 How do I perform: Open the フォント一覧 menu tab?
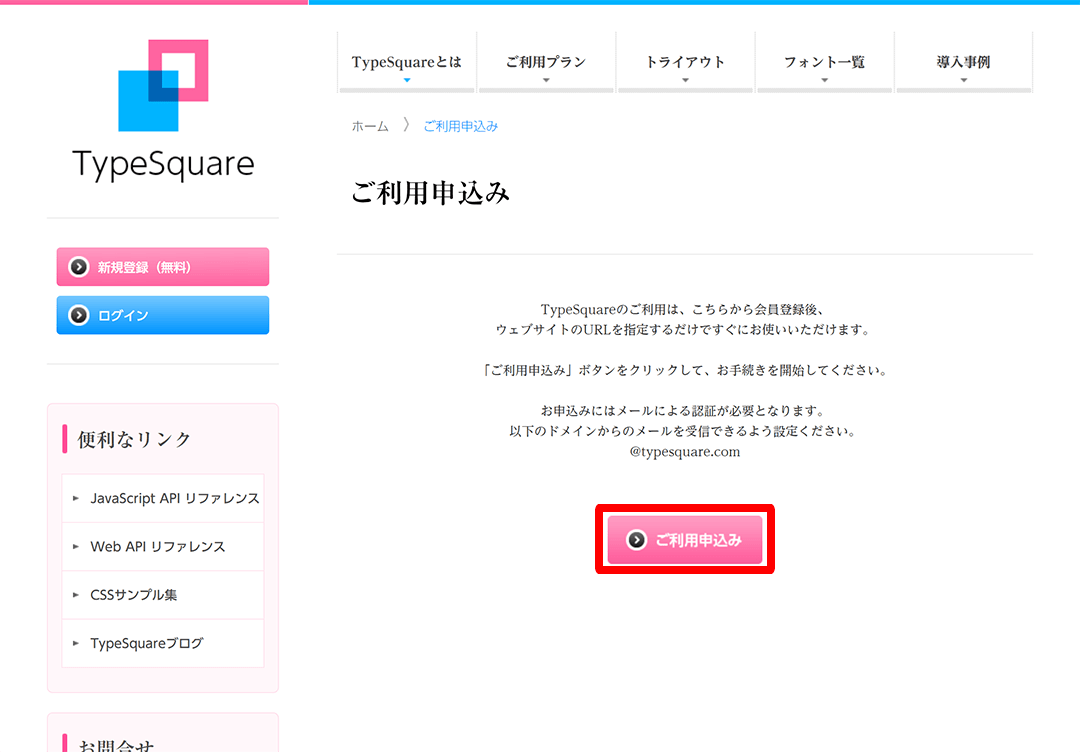coord(824,62)
